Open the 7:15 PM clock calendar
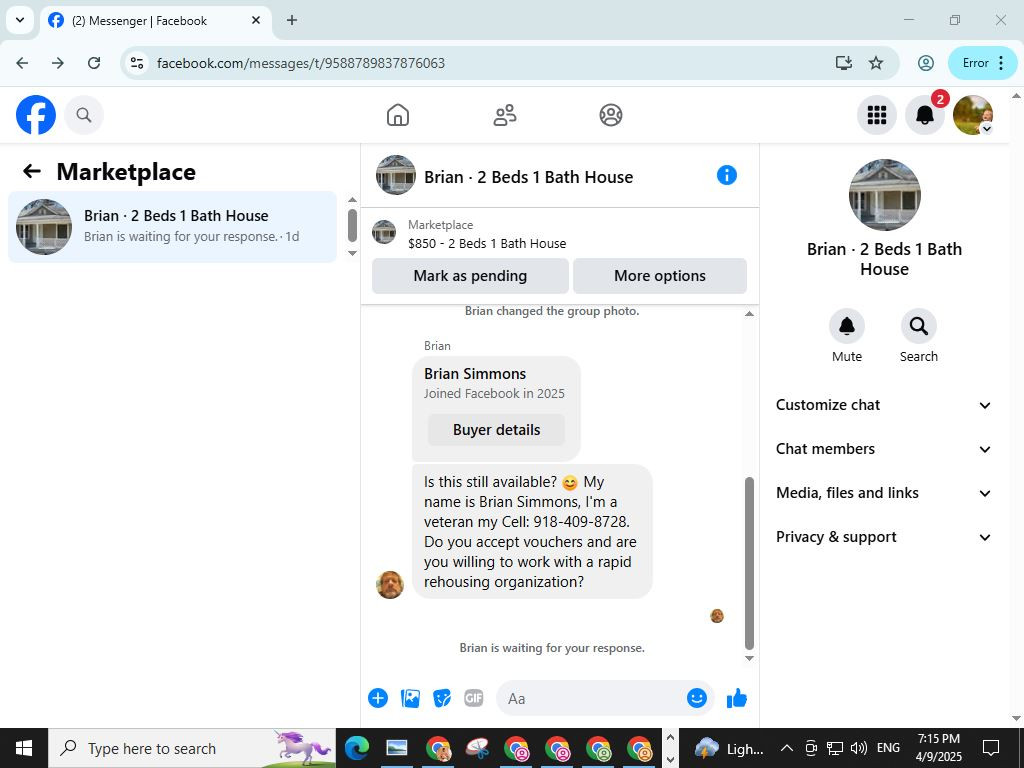The width and height of the screenshot is (1024, 768). click(x=938, y=748)
